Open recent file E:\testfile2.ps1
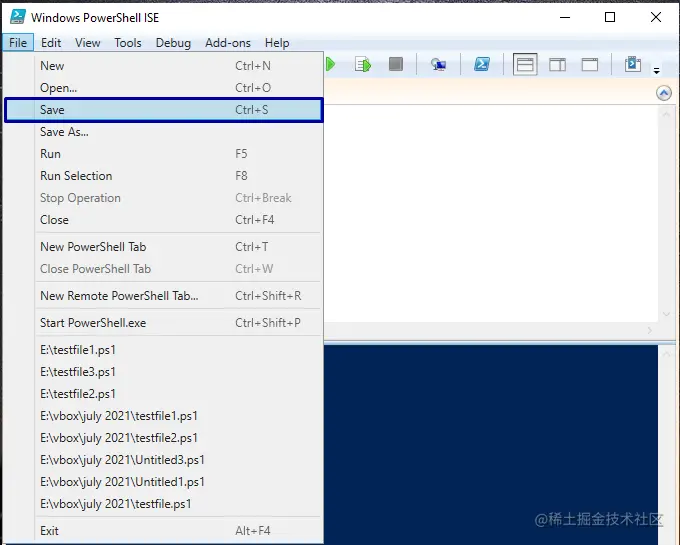The height and width of the screenshot is (545, 680). [x=163, y=394]
